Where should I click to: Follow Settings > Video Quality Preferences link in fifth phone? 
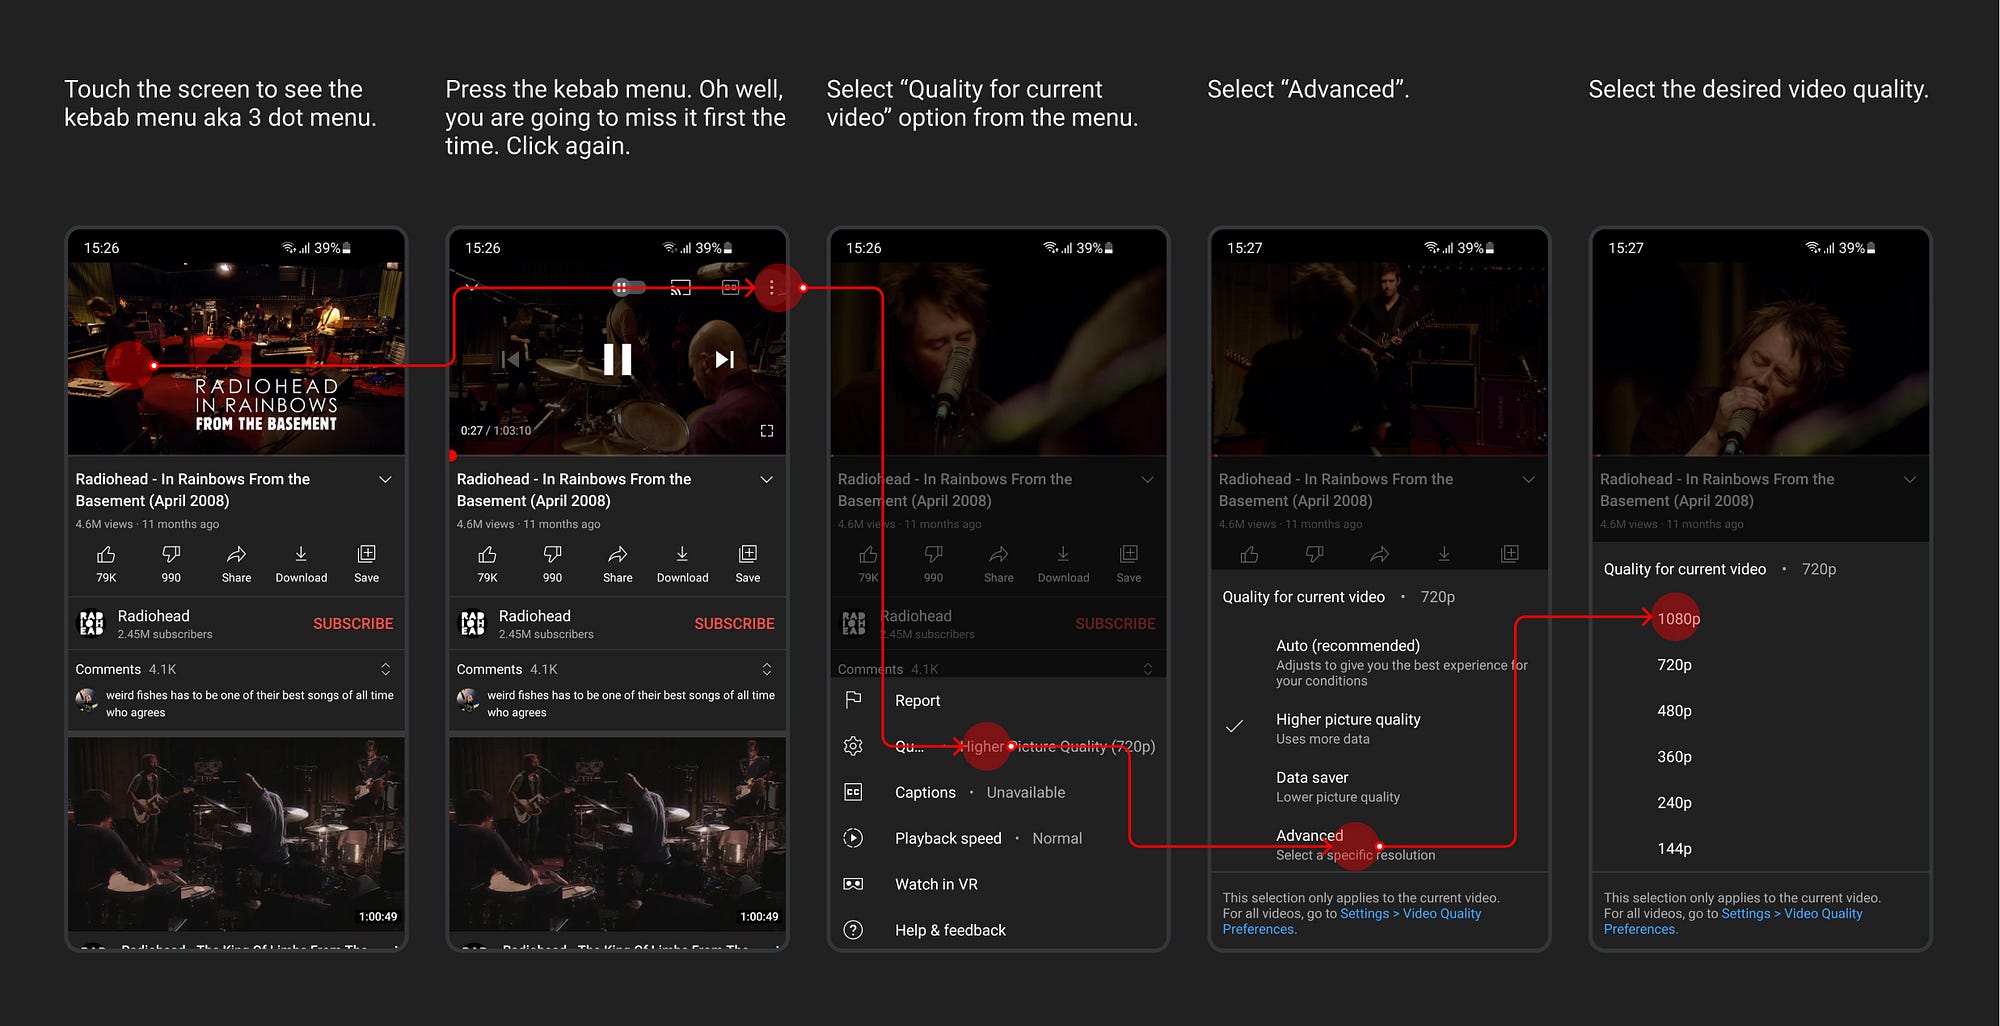click(1733, 921)
